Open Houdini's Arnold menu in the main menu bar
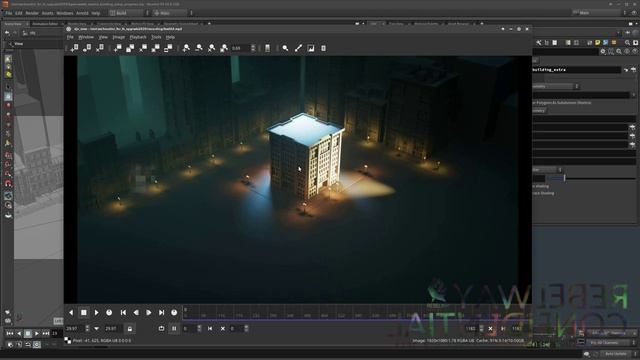Viewport: 640px width, 360px height. point(82,13)
